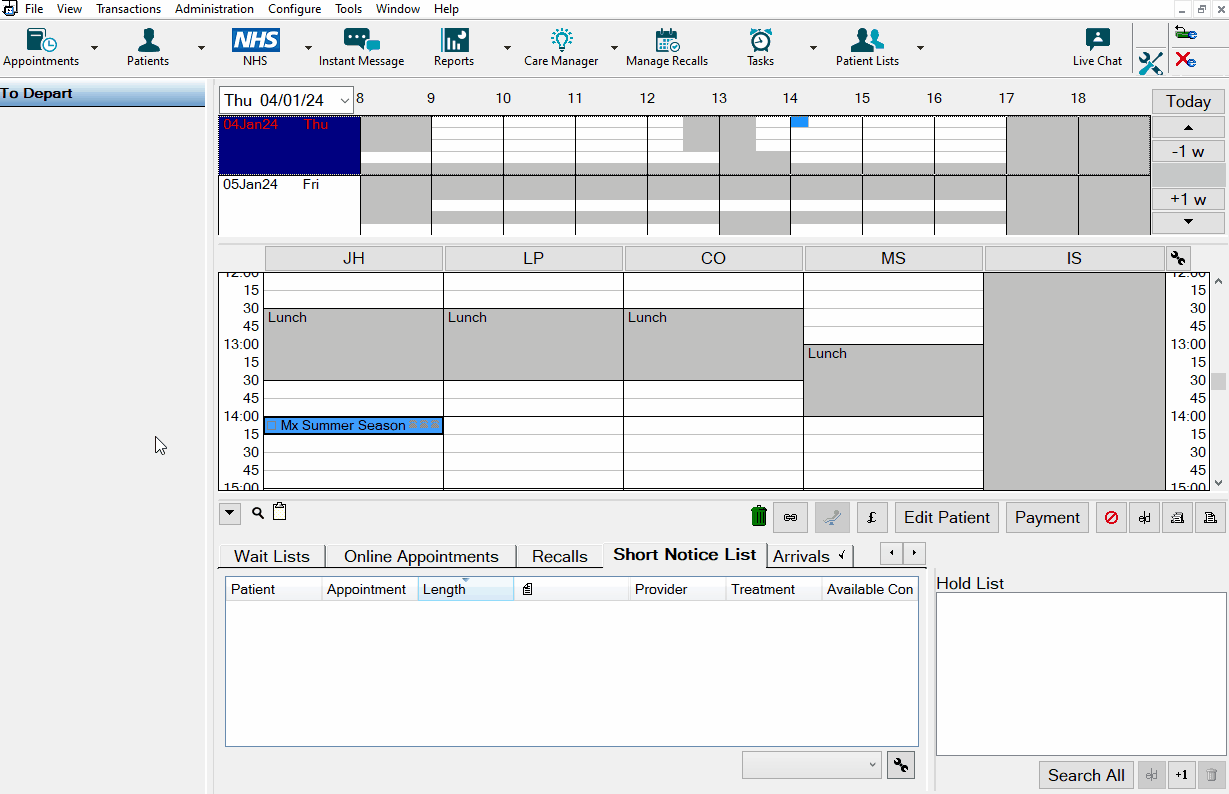Open the combo box below the Short Notice List
Viewport: 1229px width, 794px height.
coord(811,765)
